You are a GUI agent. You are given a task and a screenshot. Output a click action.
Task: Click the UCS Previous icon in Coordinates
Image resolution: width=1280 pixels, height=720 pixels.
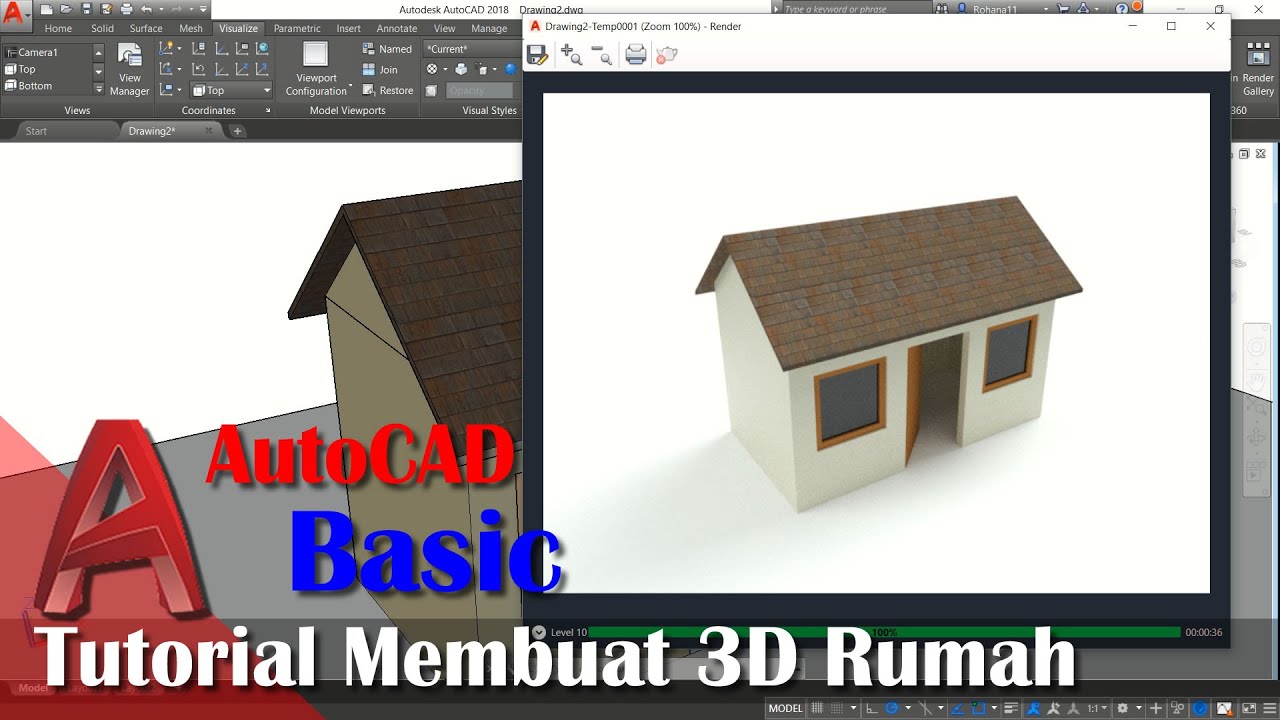199,69
